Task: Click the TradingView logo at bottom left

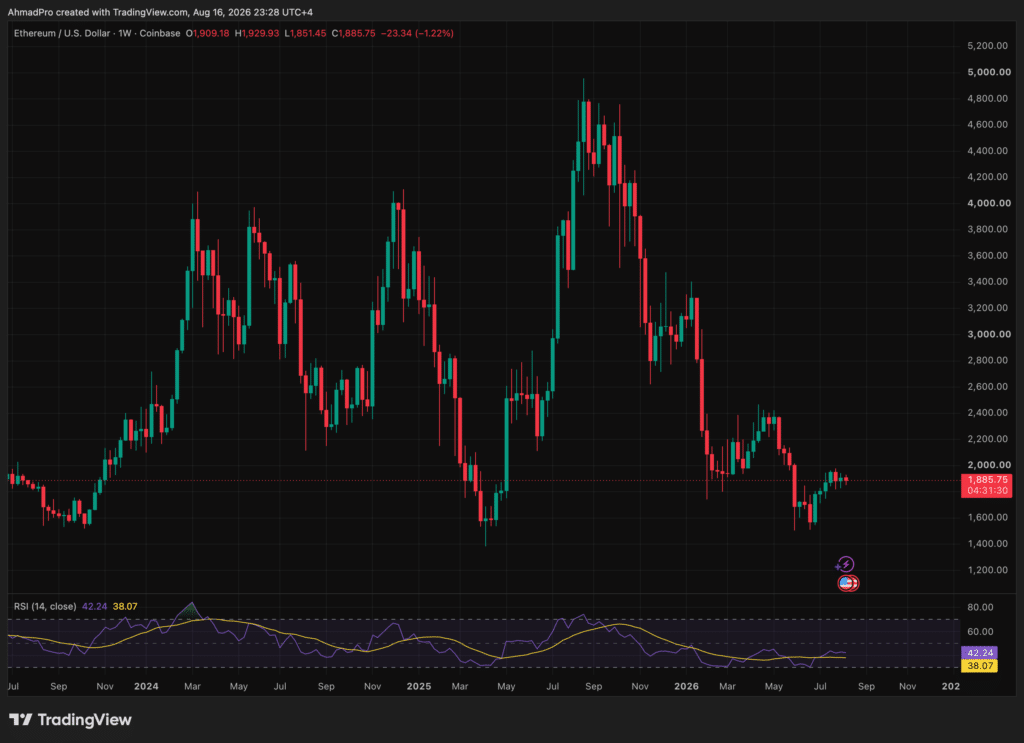Action: (70, 719)
